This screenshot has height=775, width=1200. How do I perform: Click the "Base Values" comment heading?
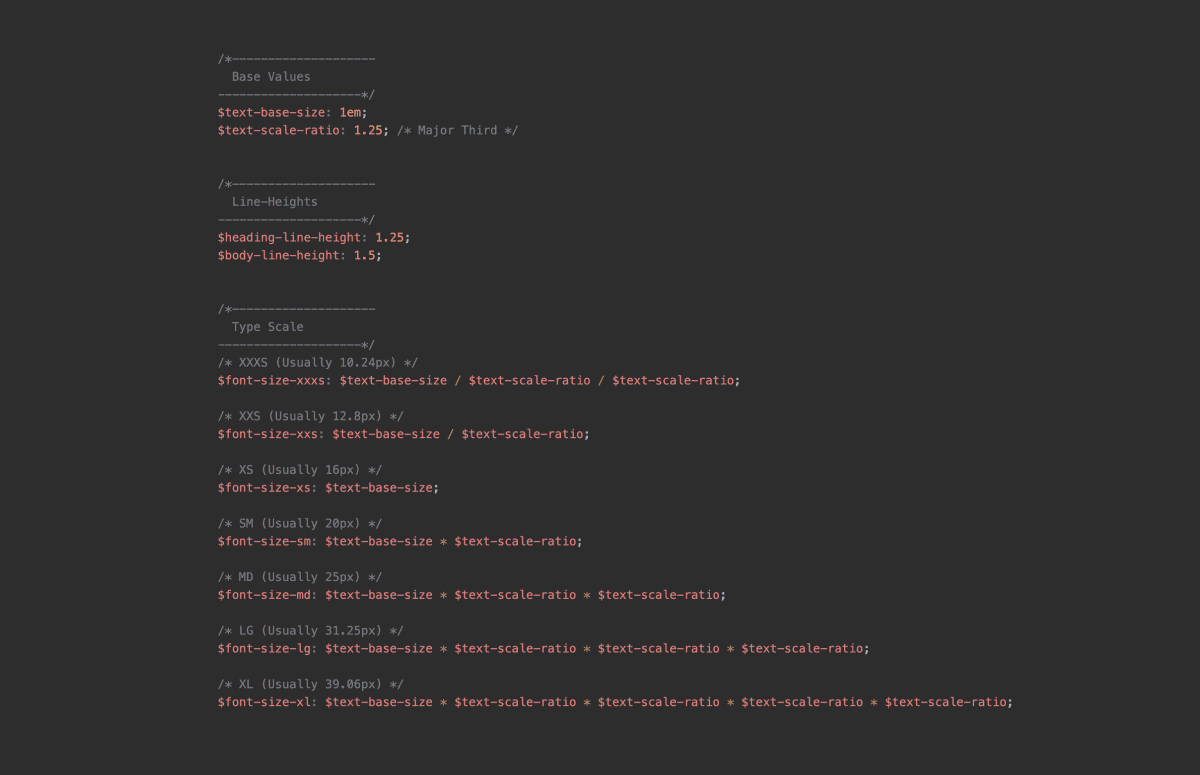[271, 76]
